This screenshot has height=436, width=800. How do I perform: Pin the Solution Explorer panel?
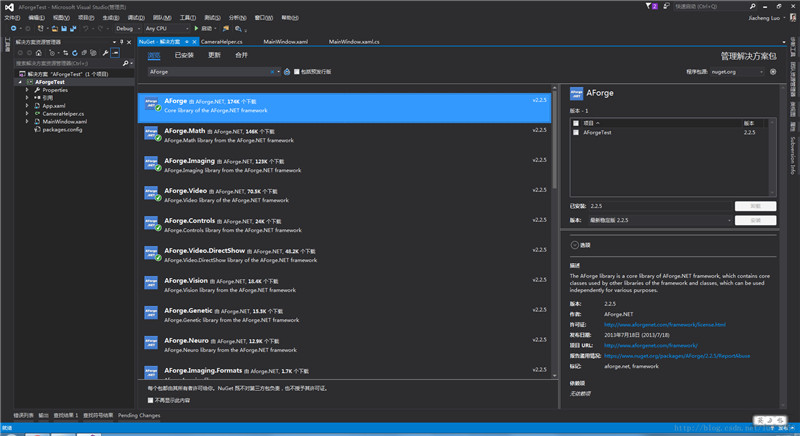click(121, 42)
